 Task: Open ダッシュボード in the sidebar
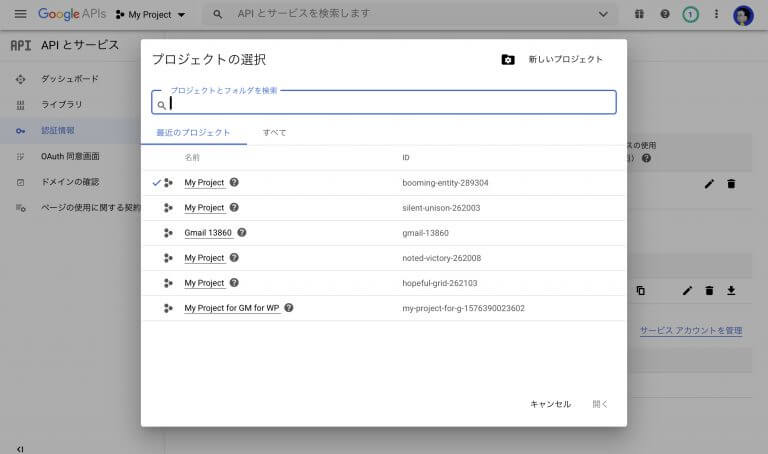tap(70, 78)
